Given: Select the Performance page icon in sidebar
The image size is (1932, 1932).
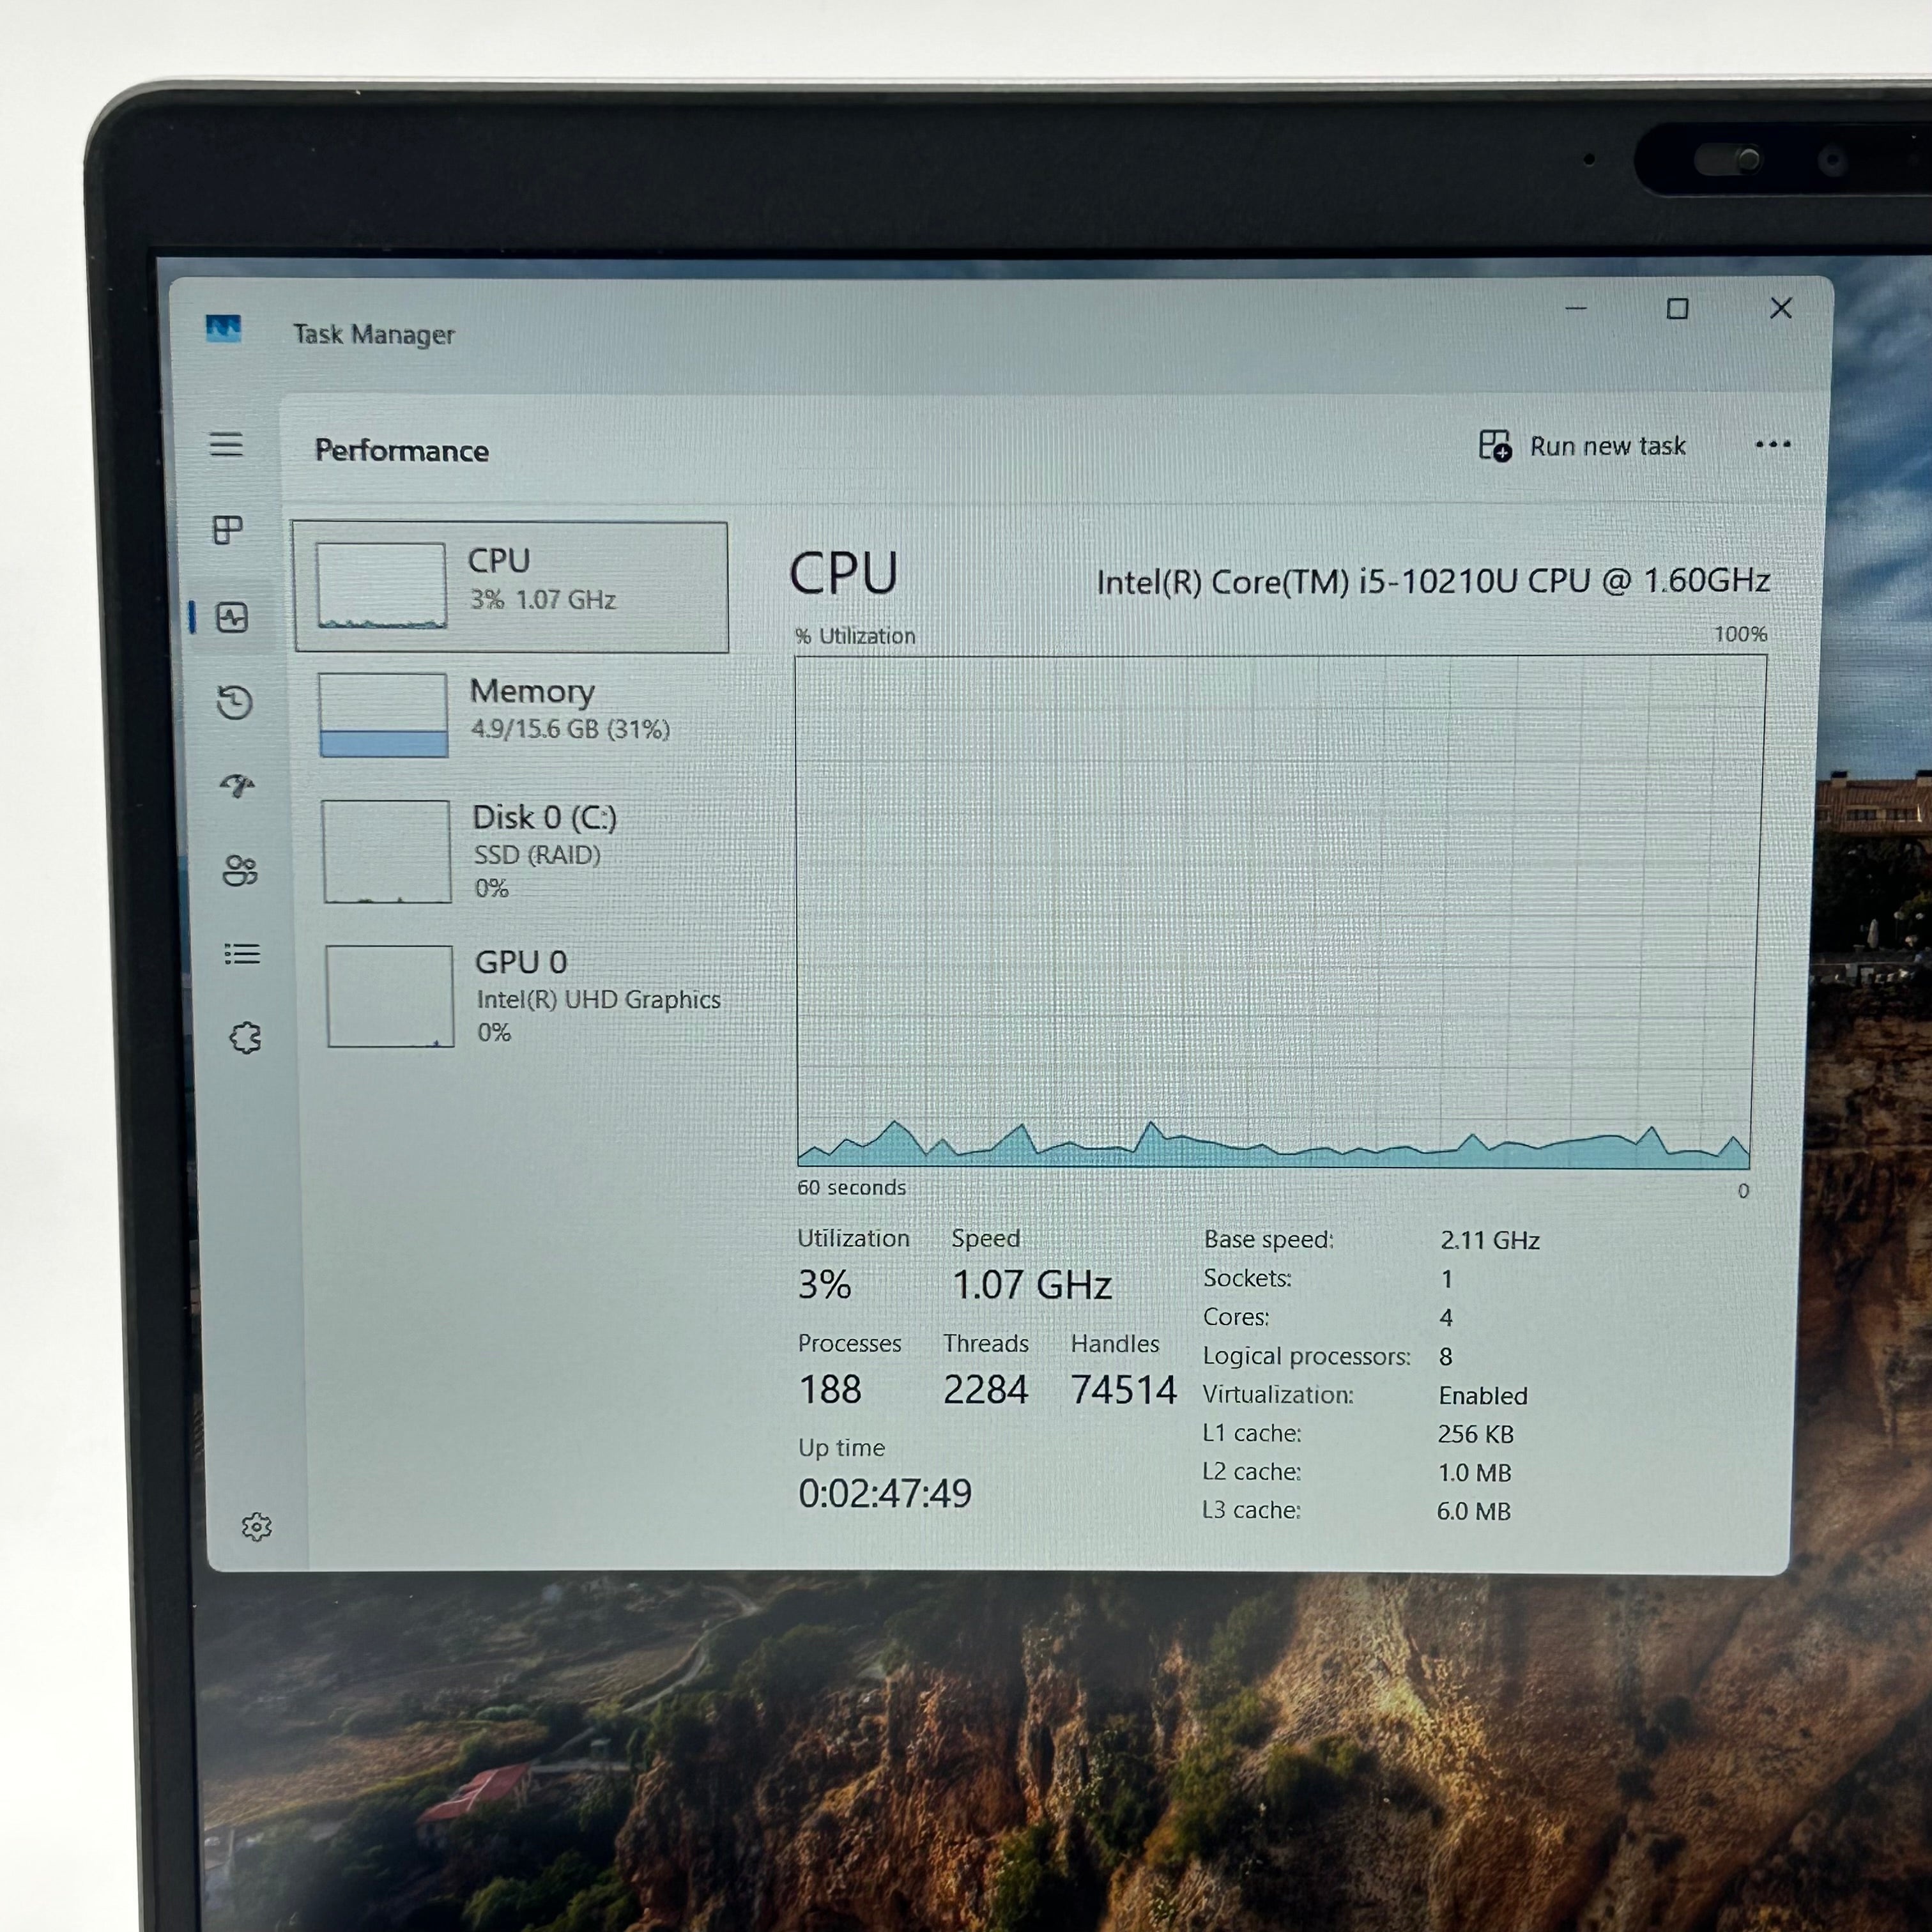Looking at the screenshot, I should [232, 617].
